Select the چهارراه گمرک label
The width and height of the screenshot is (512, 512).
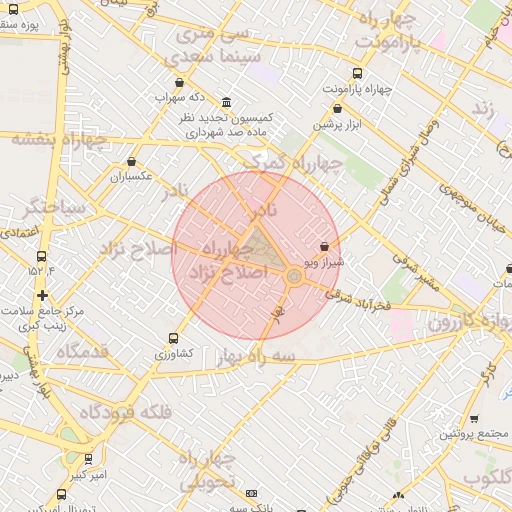[x=293, y=162]
